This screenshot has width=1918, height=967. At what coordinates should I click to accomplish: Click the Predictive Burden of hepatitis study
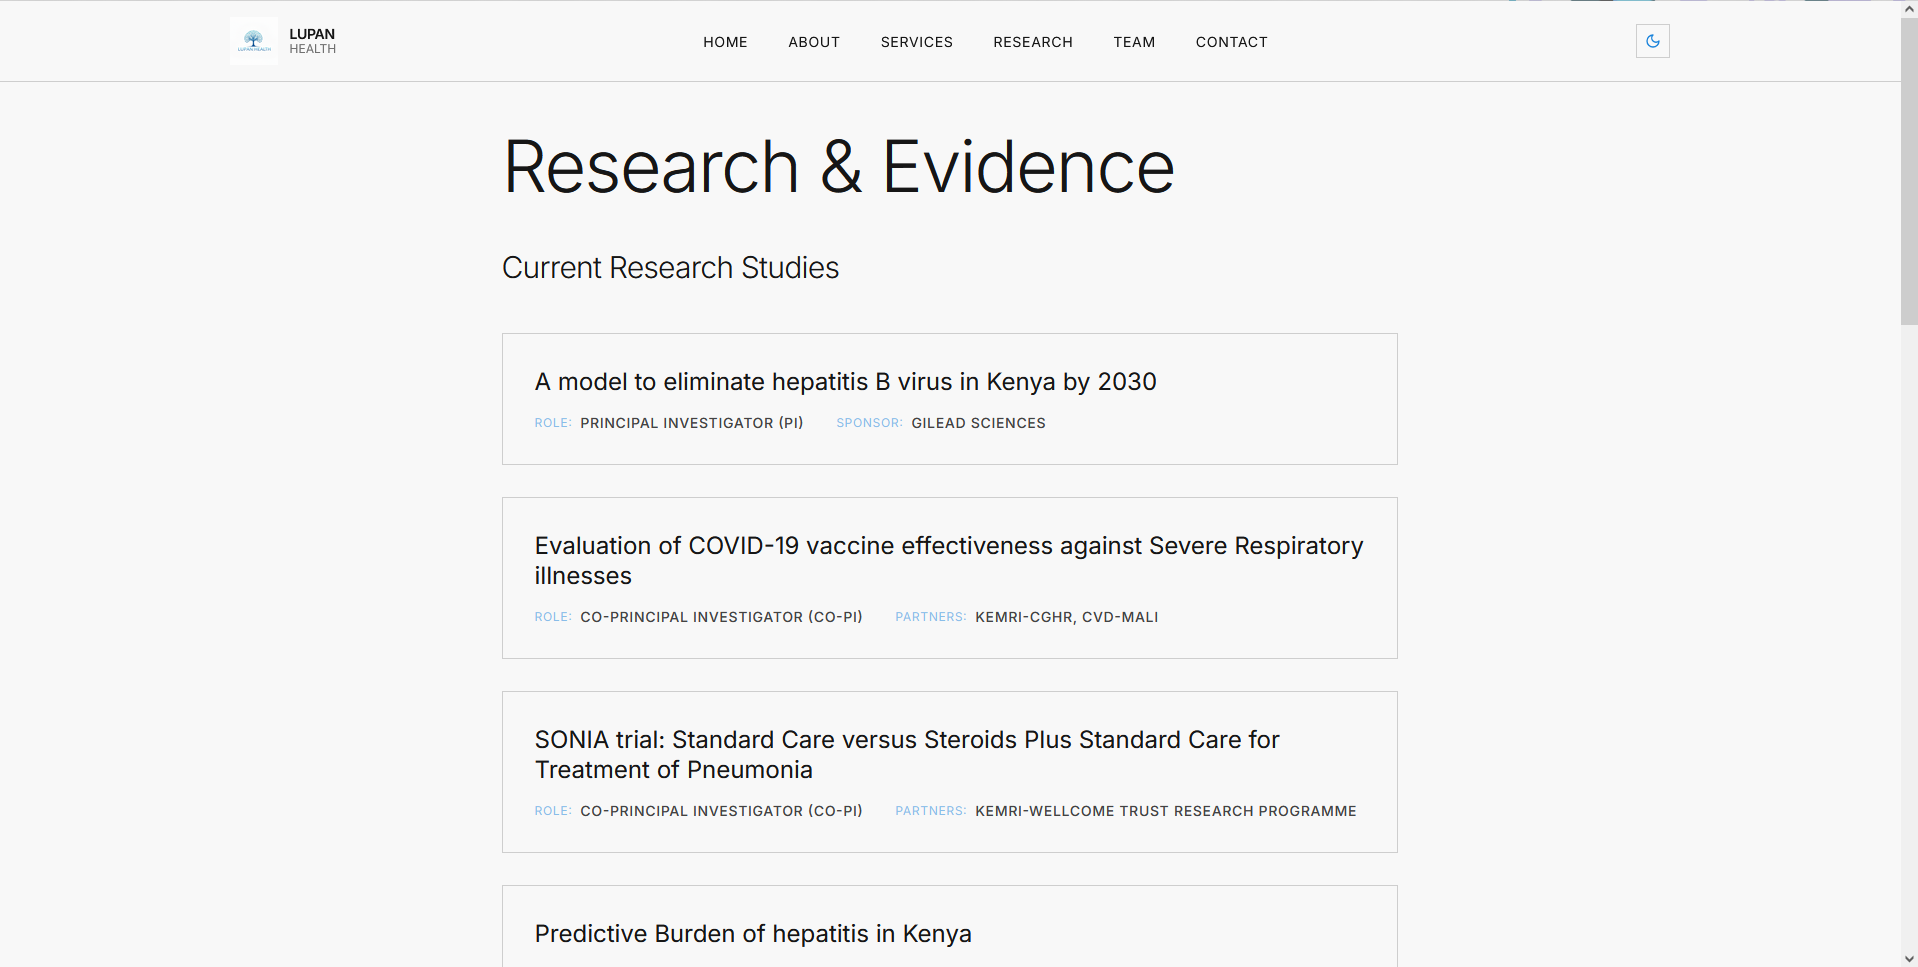pyautogui.click(x=752, y=933)
